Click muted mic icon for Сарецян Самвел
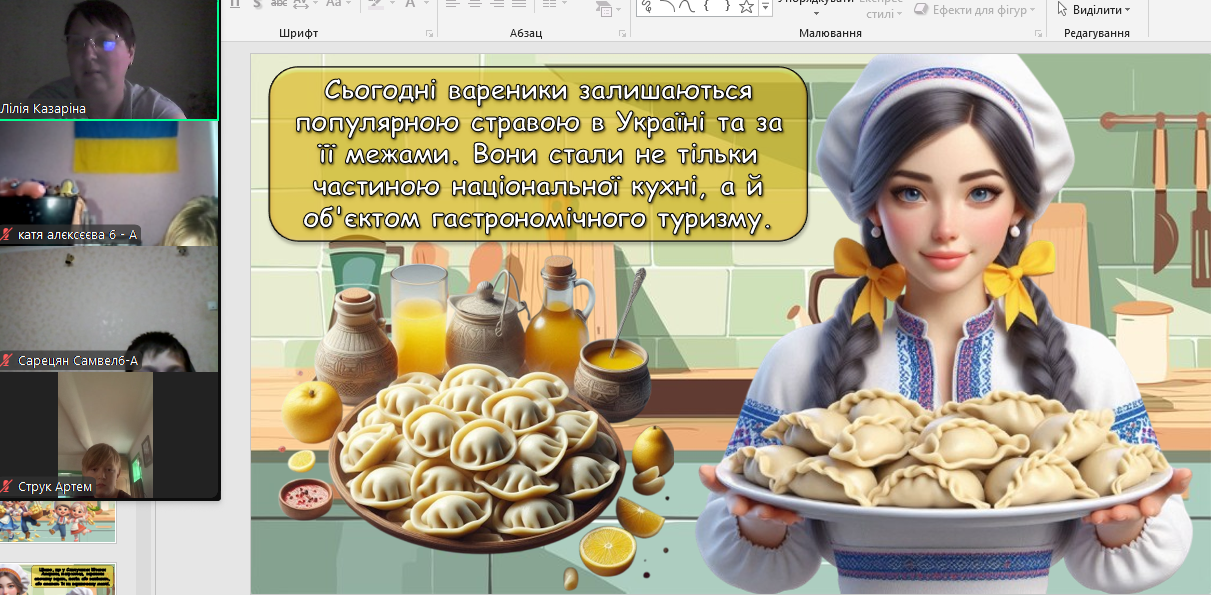Viewport: 1211px width, 595px height. click(x=8, y=361)
